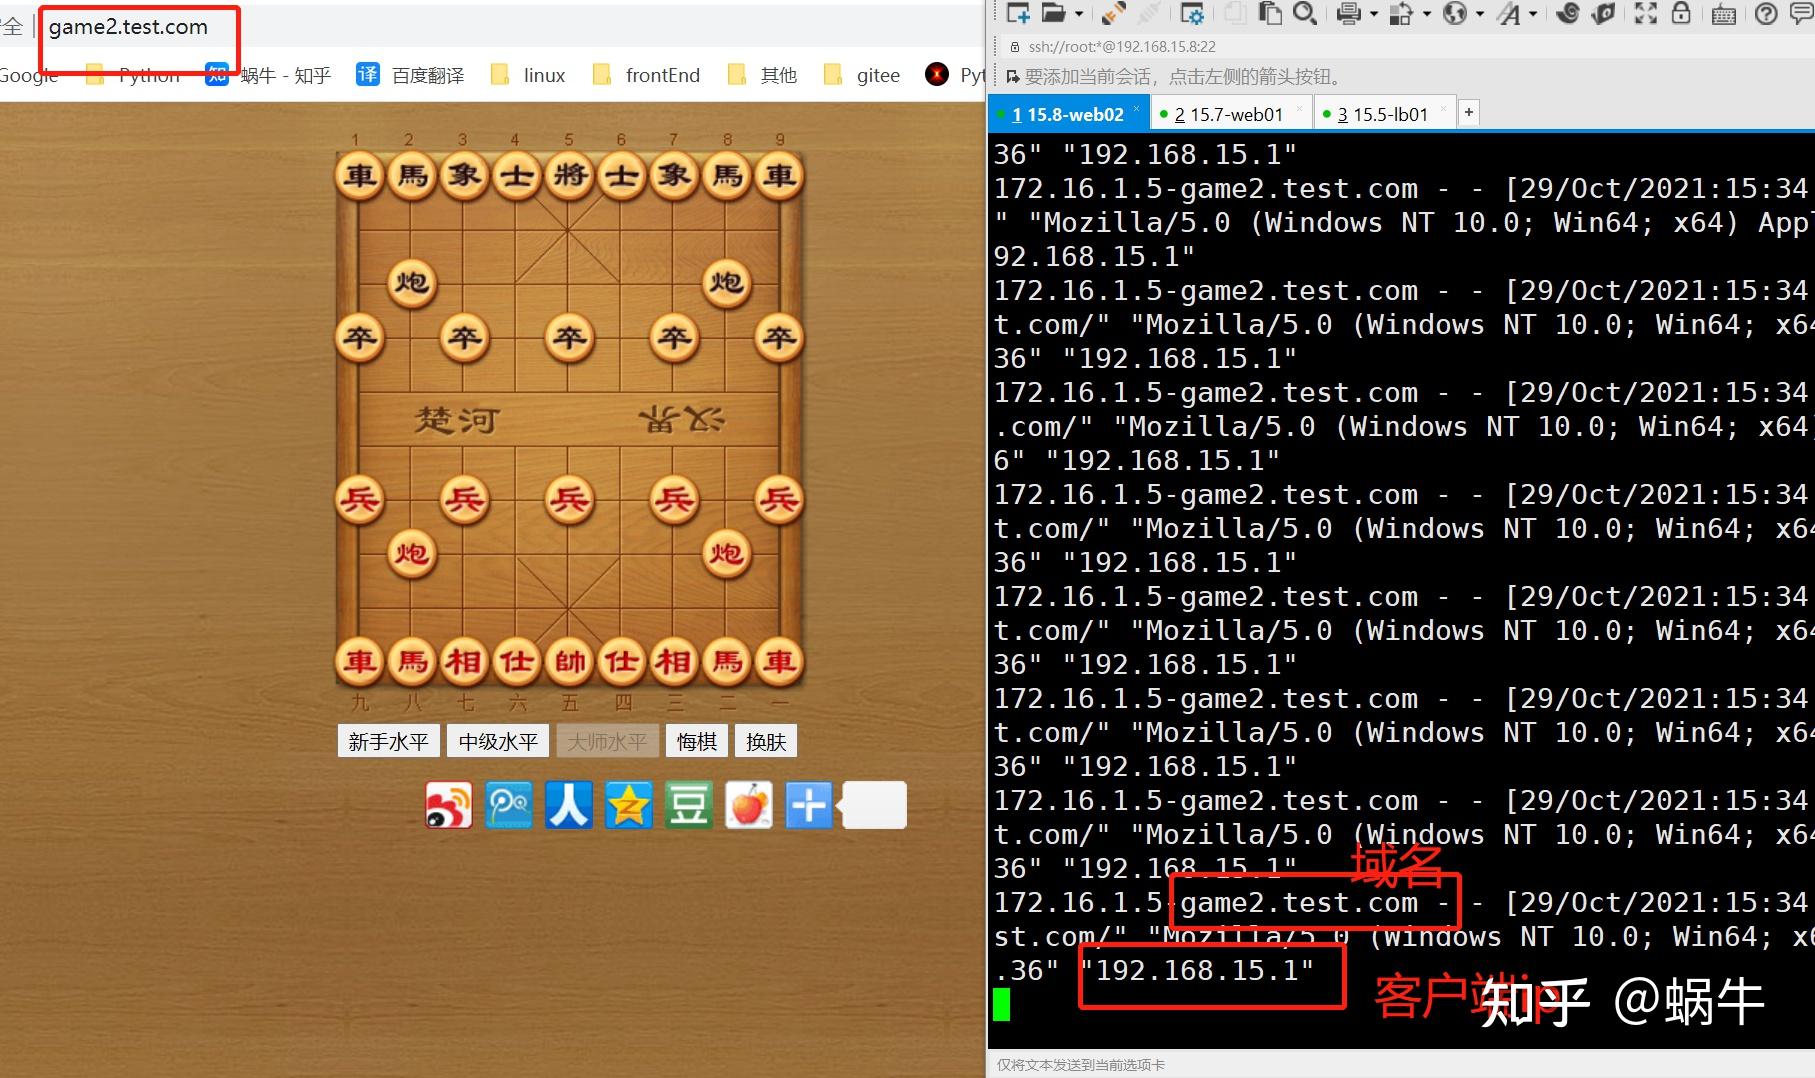
Task: Click the 仅将文本发送到当前选项卡 status text
Action: pyautogui.click(x=1081, y=1065)
